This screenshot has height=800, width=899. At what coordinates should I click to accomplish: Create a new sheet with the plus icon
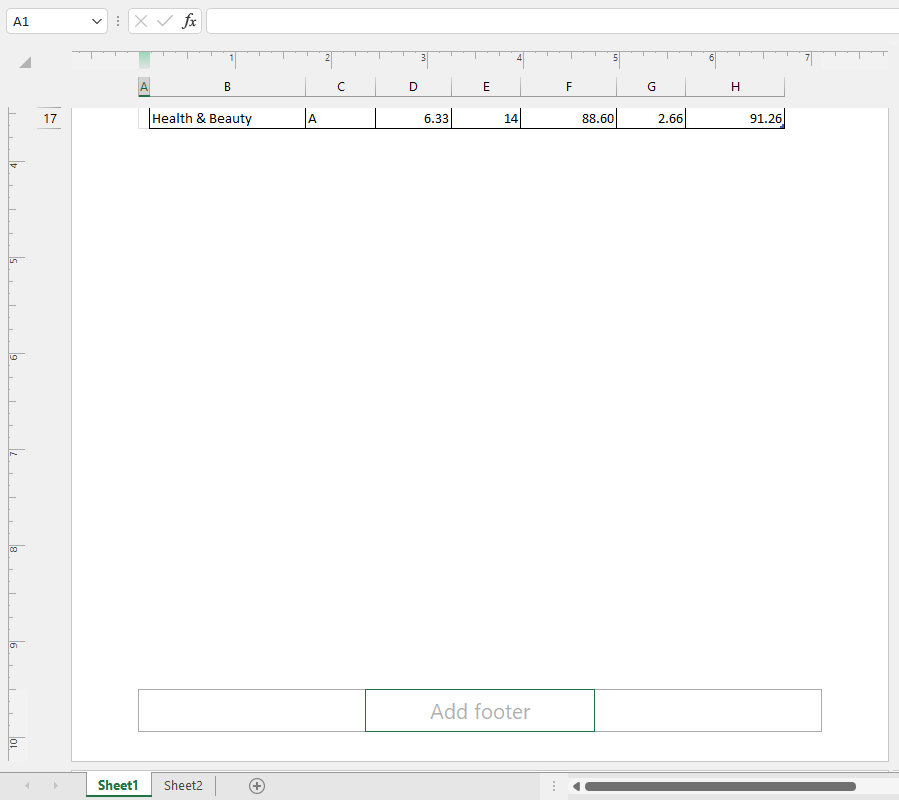click(x=256, y=786)
